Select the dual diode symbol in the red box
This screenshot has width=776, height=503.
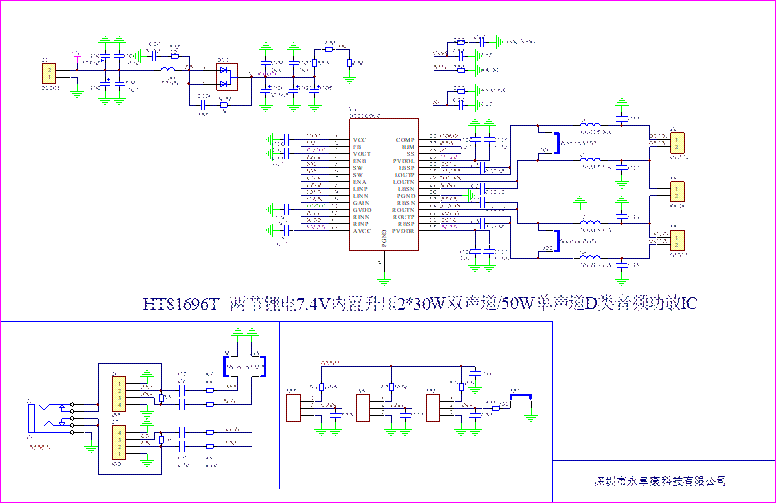(227, 77)
